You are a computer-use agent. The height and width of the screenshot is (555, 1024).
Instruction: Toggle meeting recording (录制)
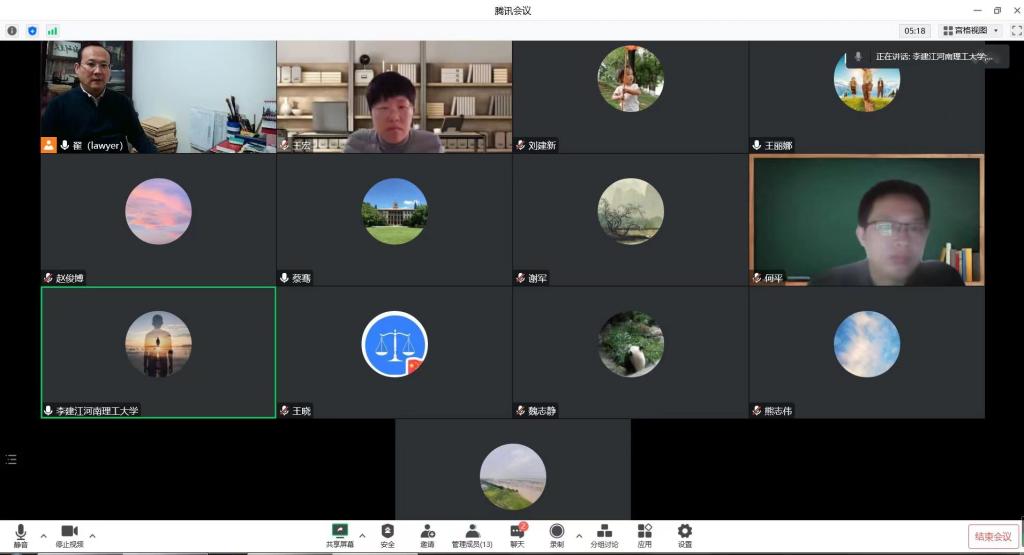(x=556, y=535)
